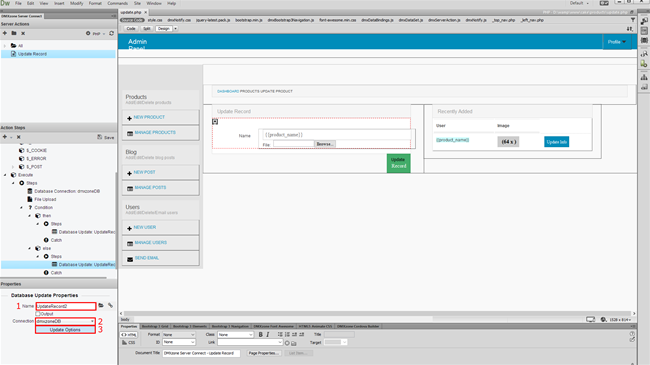Open the Insert menu

pos(59,3)
